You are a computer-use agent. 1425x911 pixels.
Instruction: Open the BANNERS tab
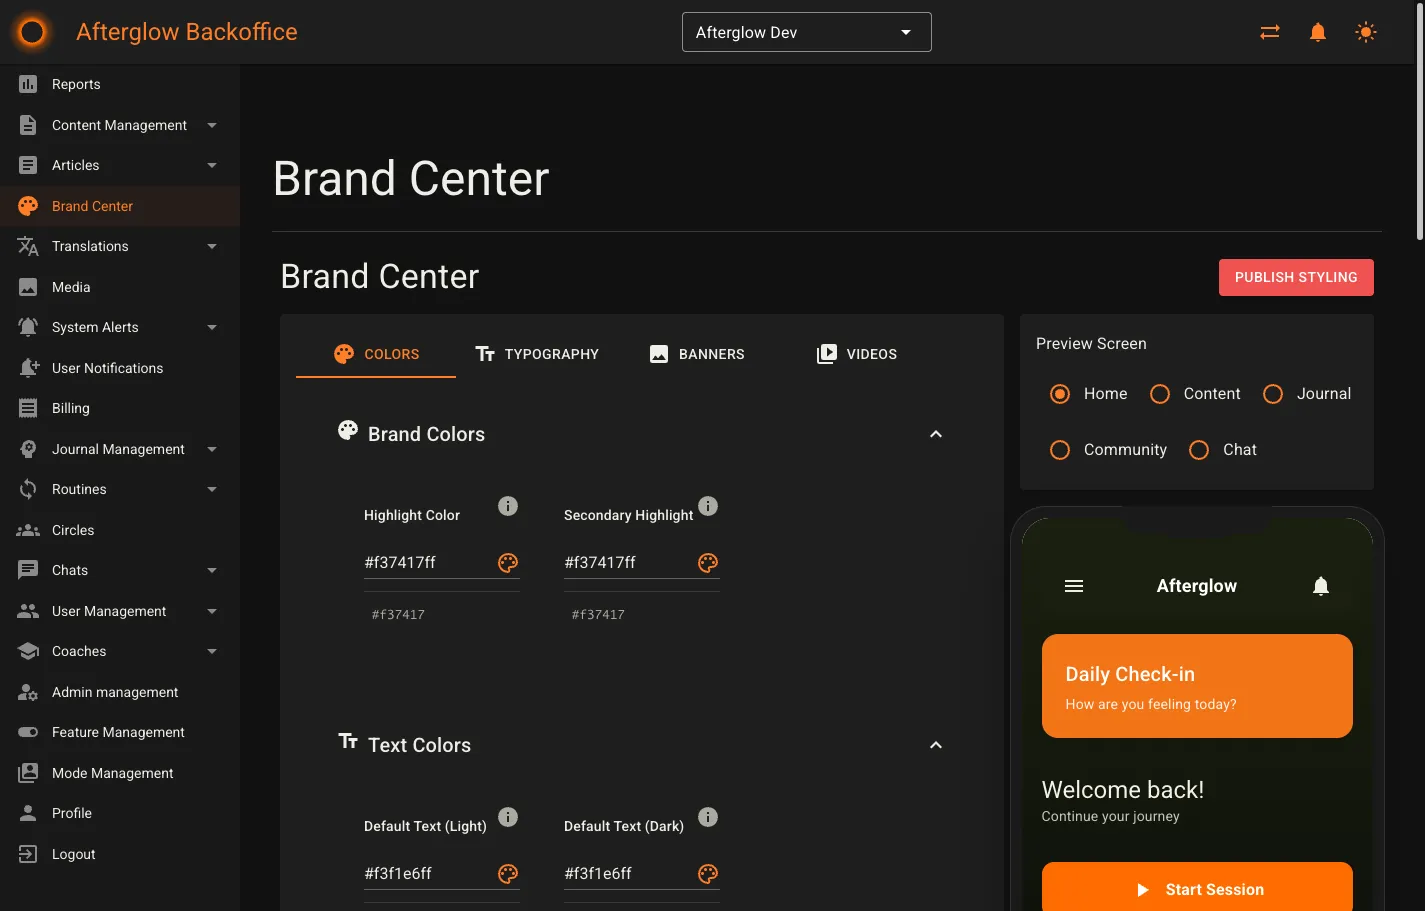tap(697, 353)
